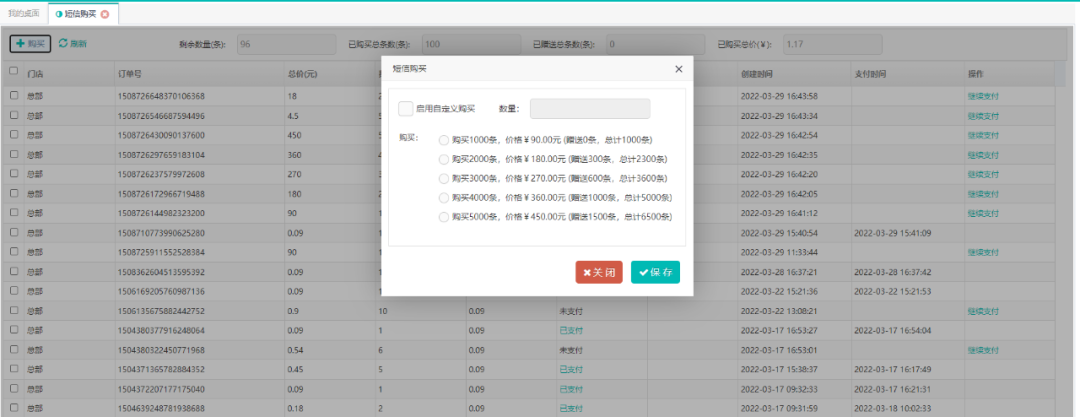
Task: Click the green 保存 button
Action: pyautogui.click(x=655, y=272)
